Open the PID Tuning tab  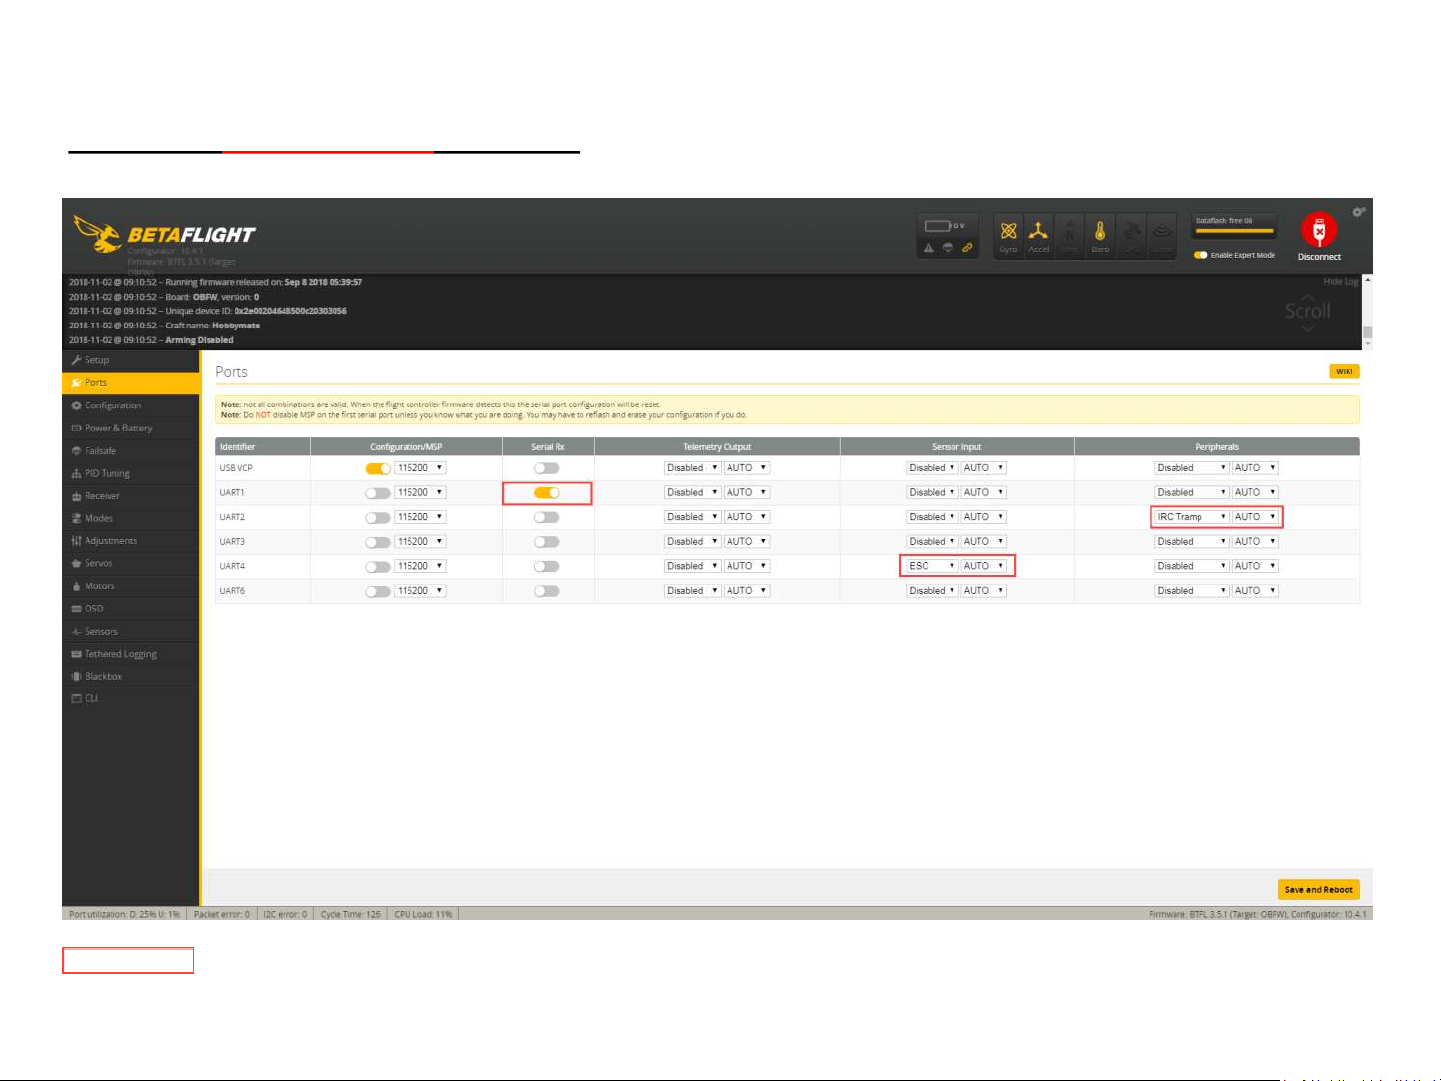(131, 473)
